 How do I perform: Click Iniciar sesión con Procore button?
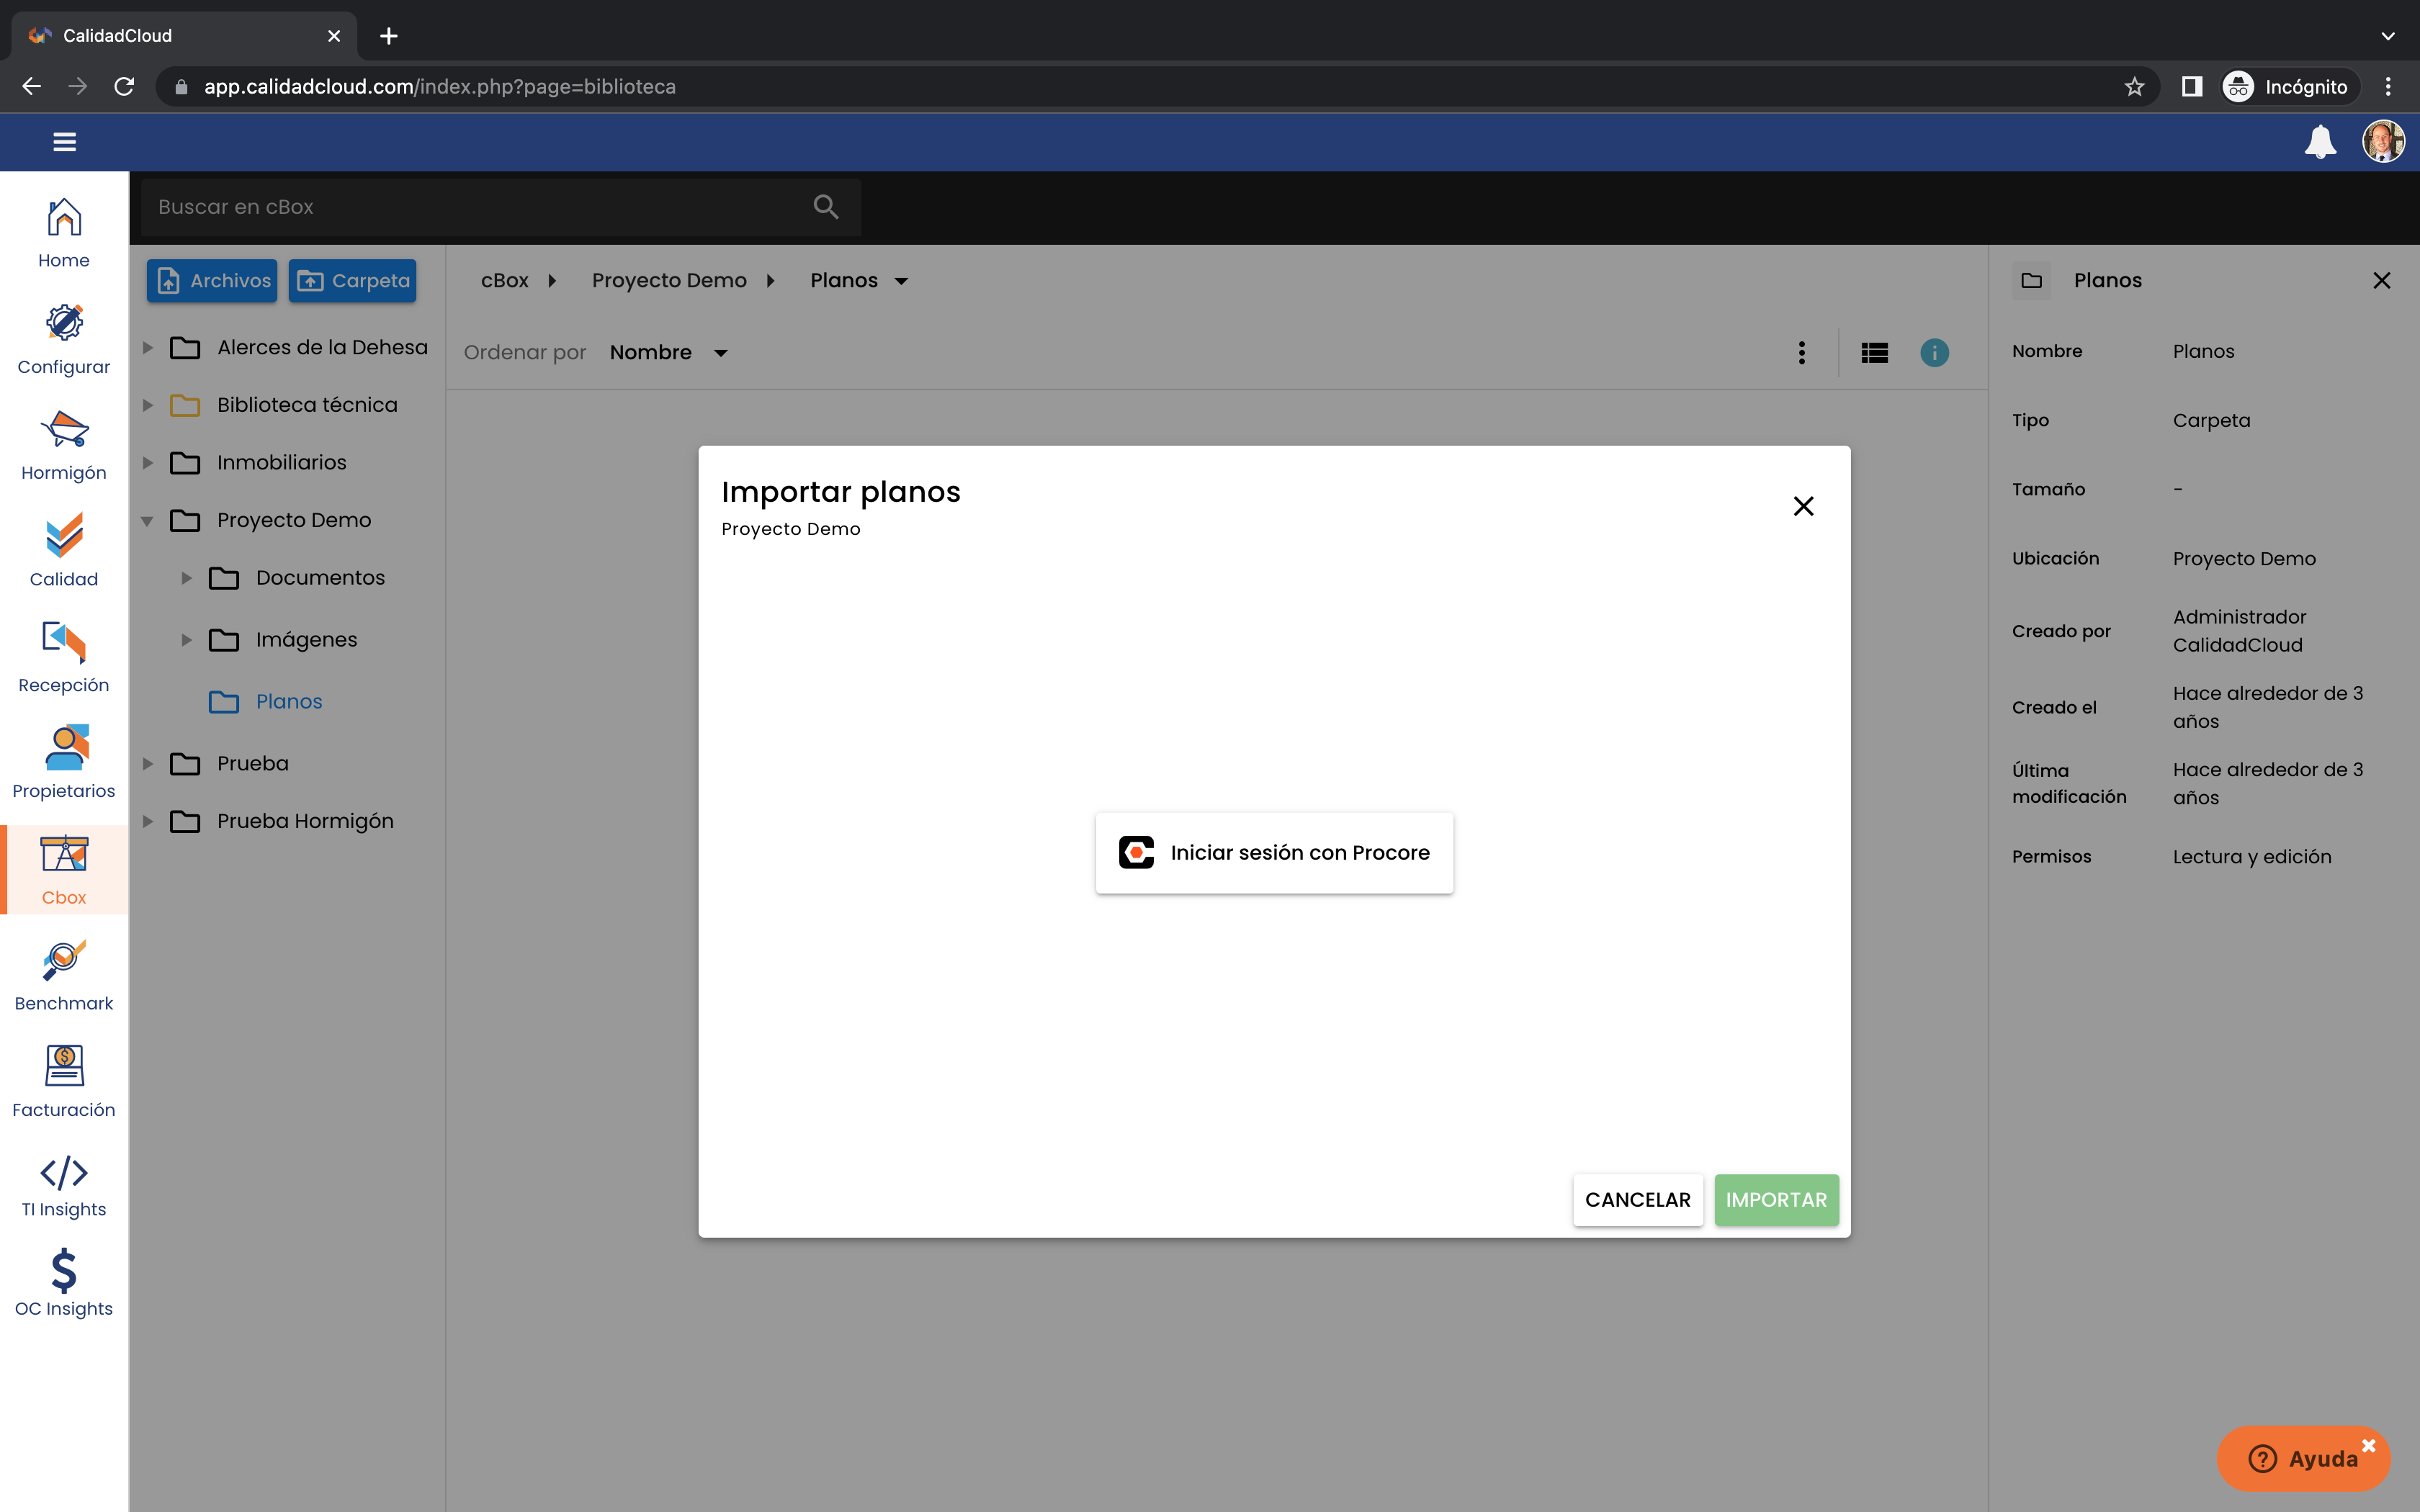(1274, 853)
